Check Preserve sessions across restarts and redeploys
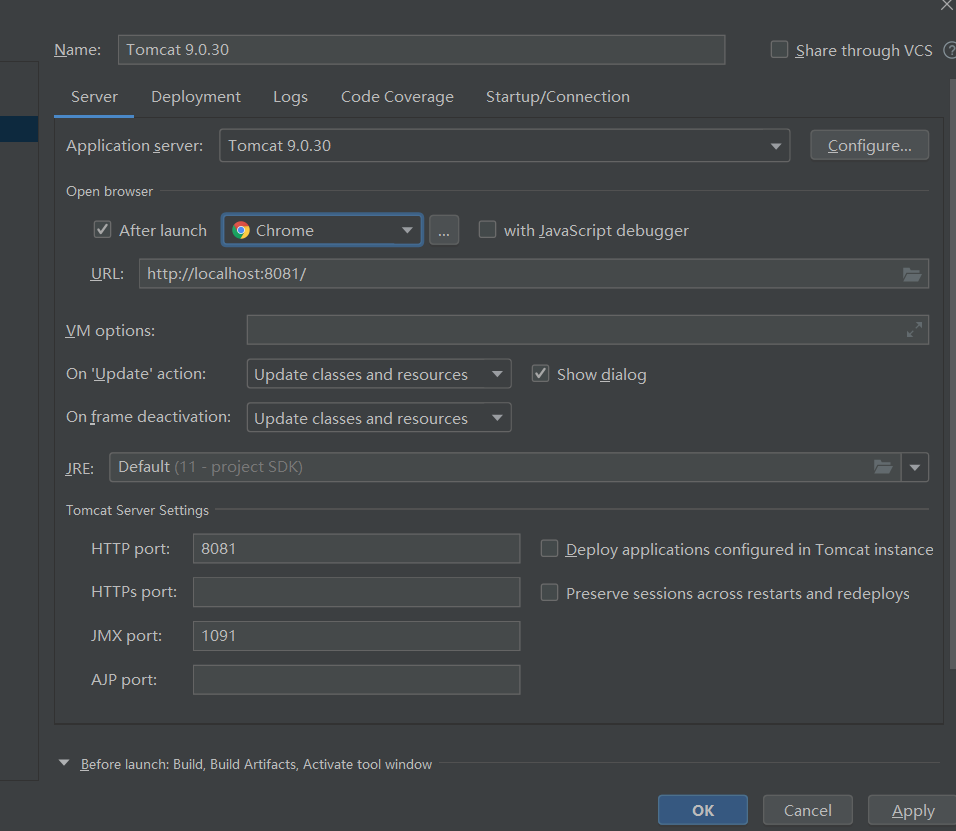This screenshot has height=831, width=956. pos(549,593)
